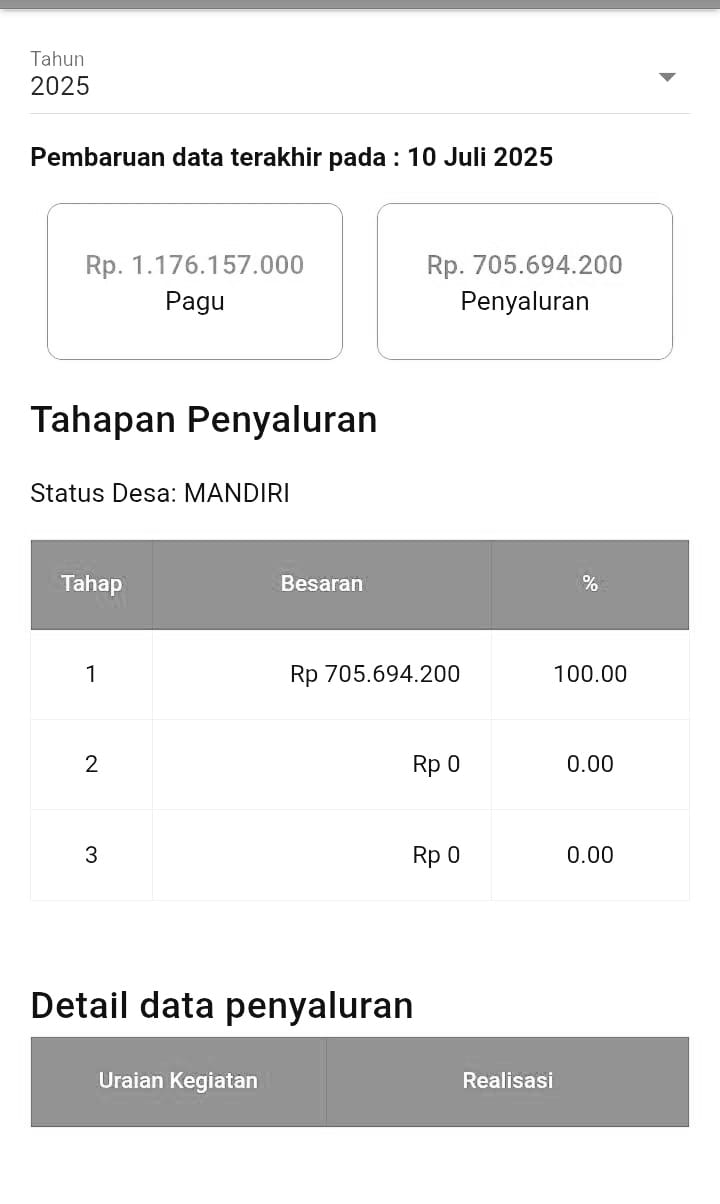Click the Besaran column header
720x1204 pixels.
(x=321, y=584)
